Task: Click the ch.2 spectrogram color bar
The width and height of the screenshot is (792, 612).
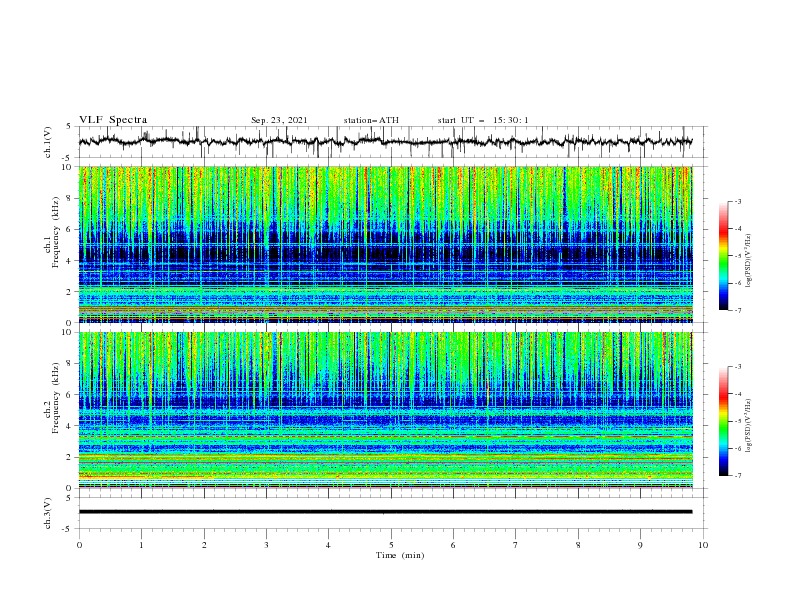Action: [x=723, y=421]
